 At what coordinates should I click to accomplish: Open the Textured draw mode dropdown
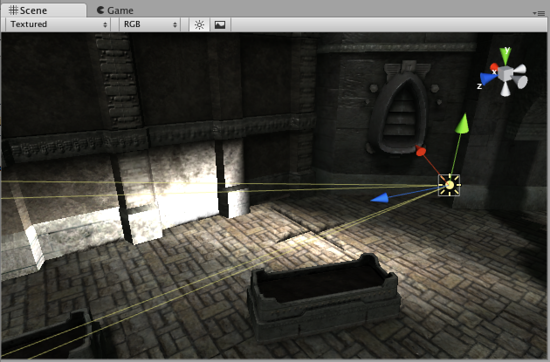(58, 25)
